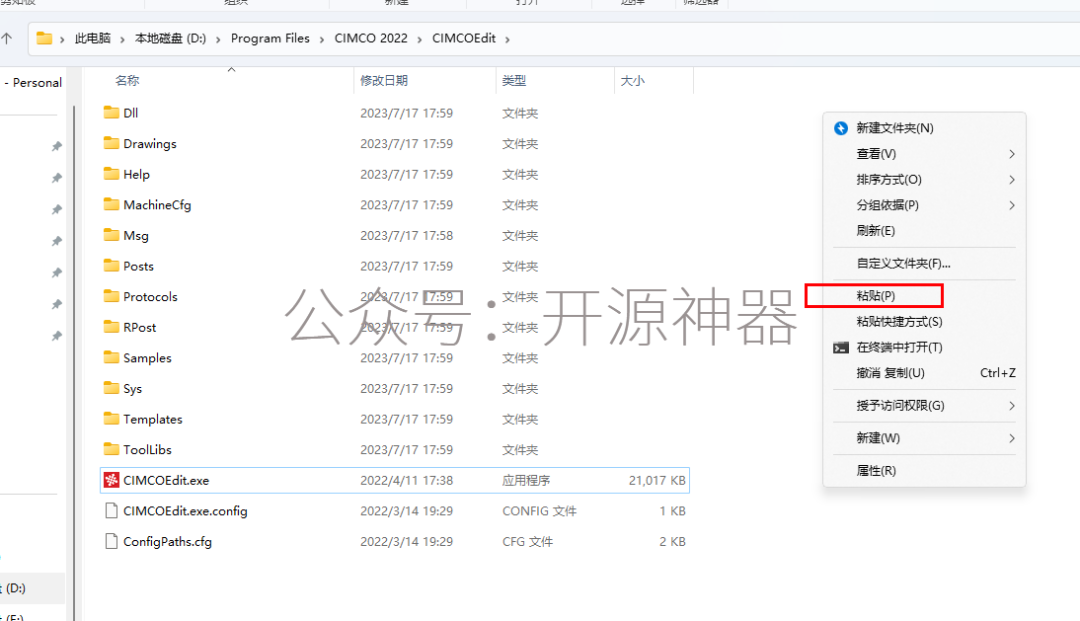Click the size value 21,017 KB
Viewport: 1080px width, 621px height.
click(x=657, y=481)
